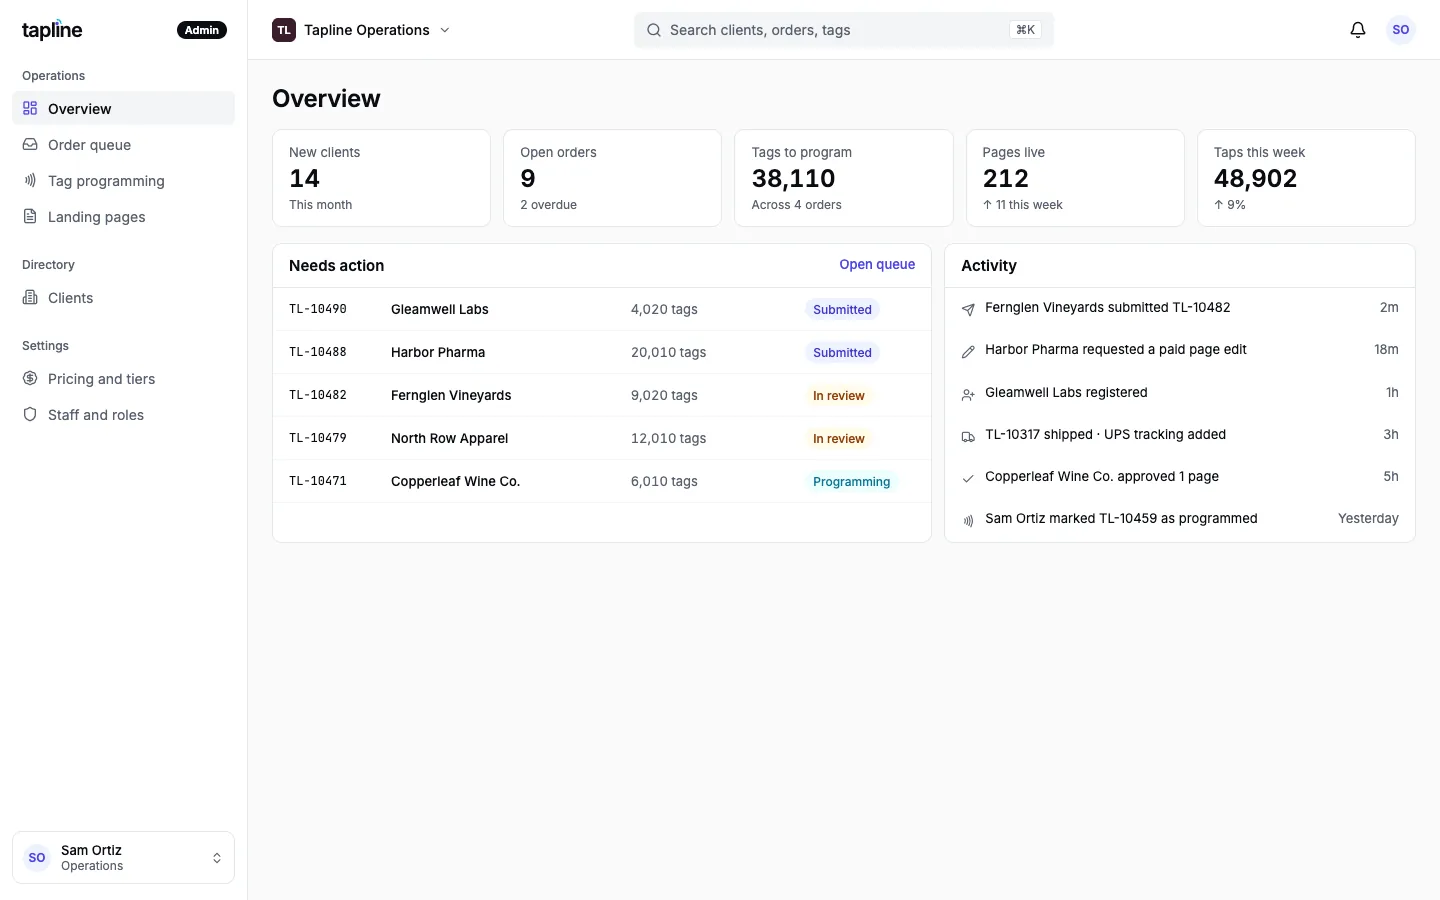Viewport: 1440px width, 900px height.
Task: Click pencil icon beside Harbor Pharma activity
Action: (968, 351)
